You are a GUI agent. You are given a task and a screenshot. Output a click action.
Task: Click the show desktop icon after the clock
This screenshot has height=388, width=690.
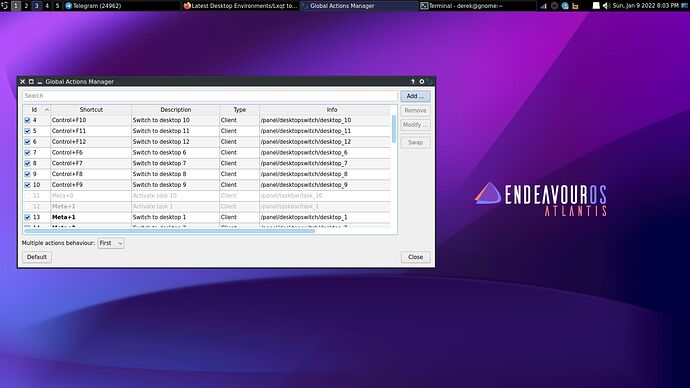pyautogui.click(x=685, y=6)
